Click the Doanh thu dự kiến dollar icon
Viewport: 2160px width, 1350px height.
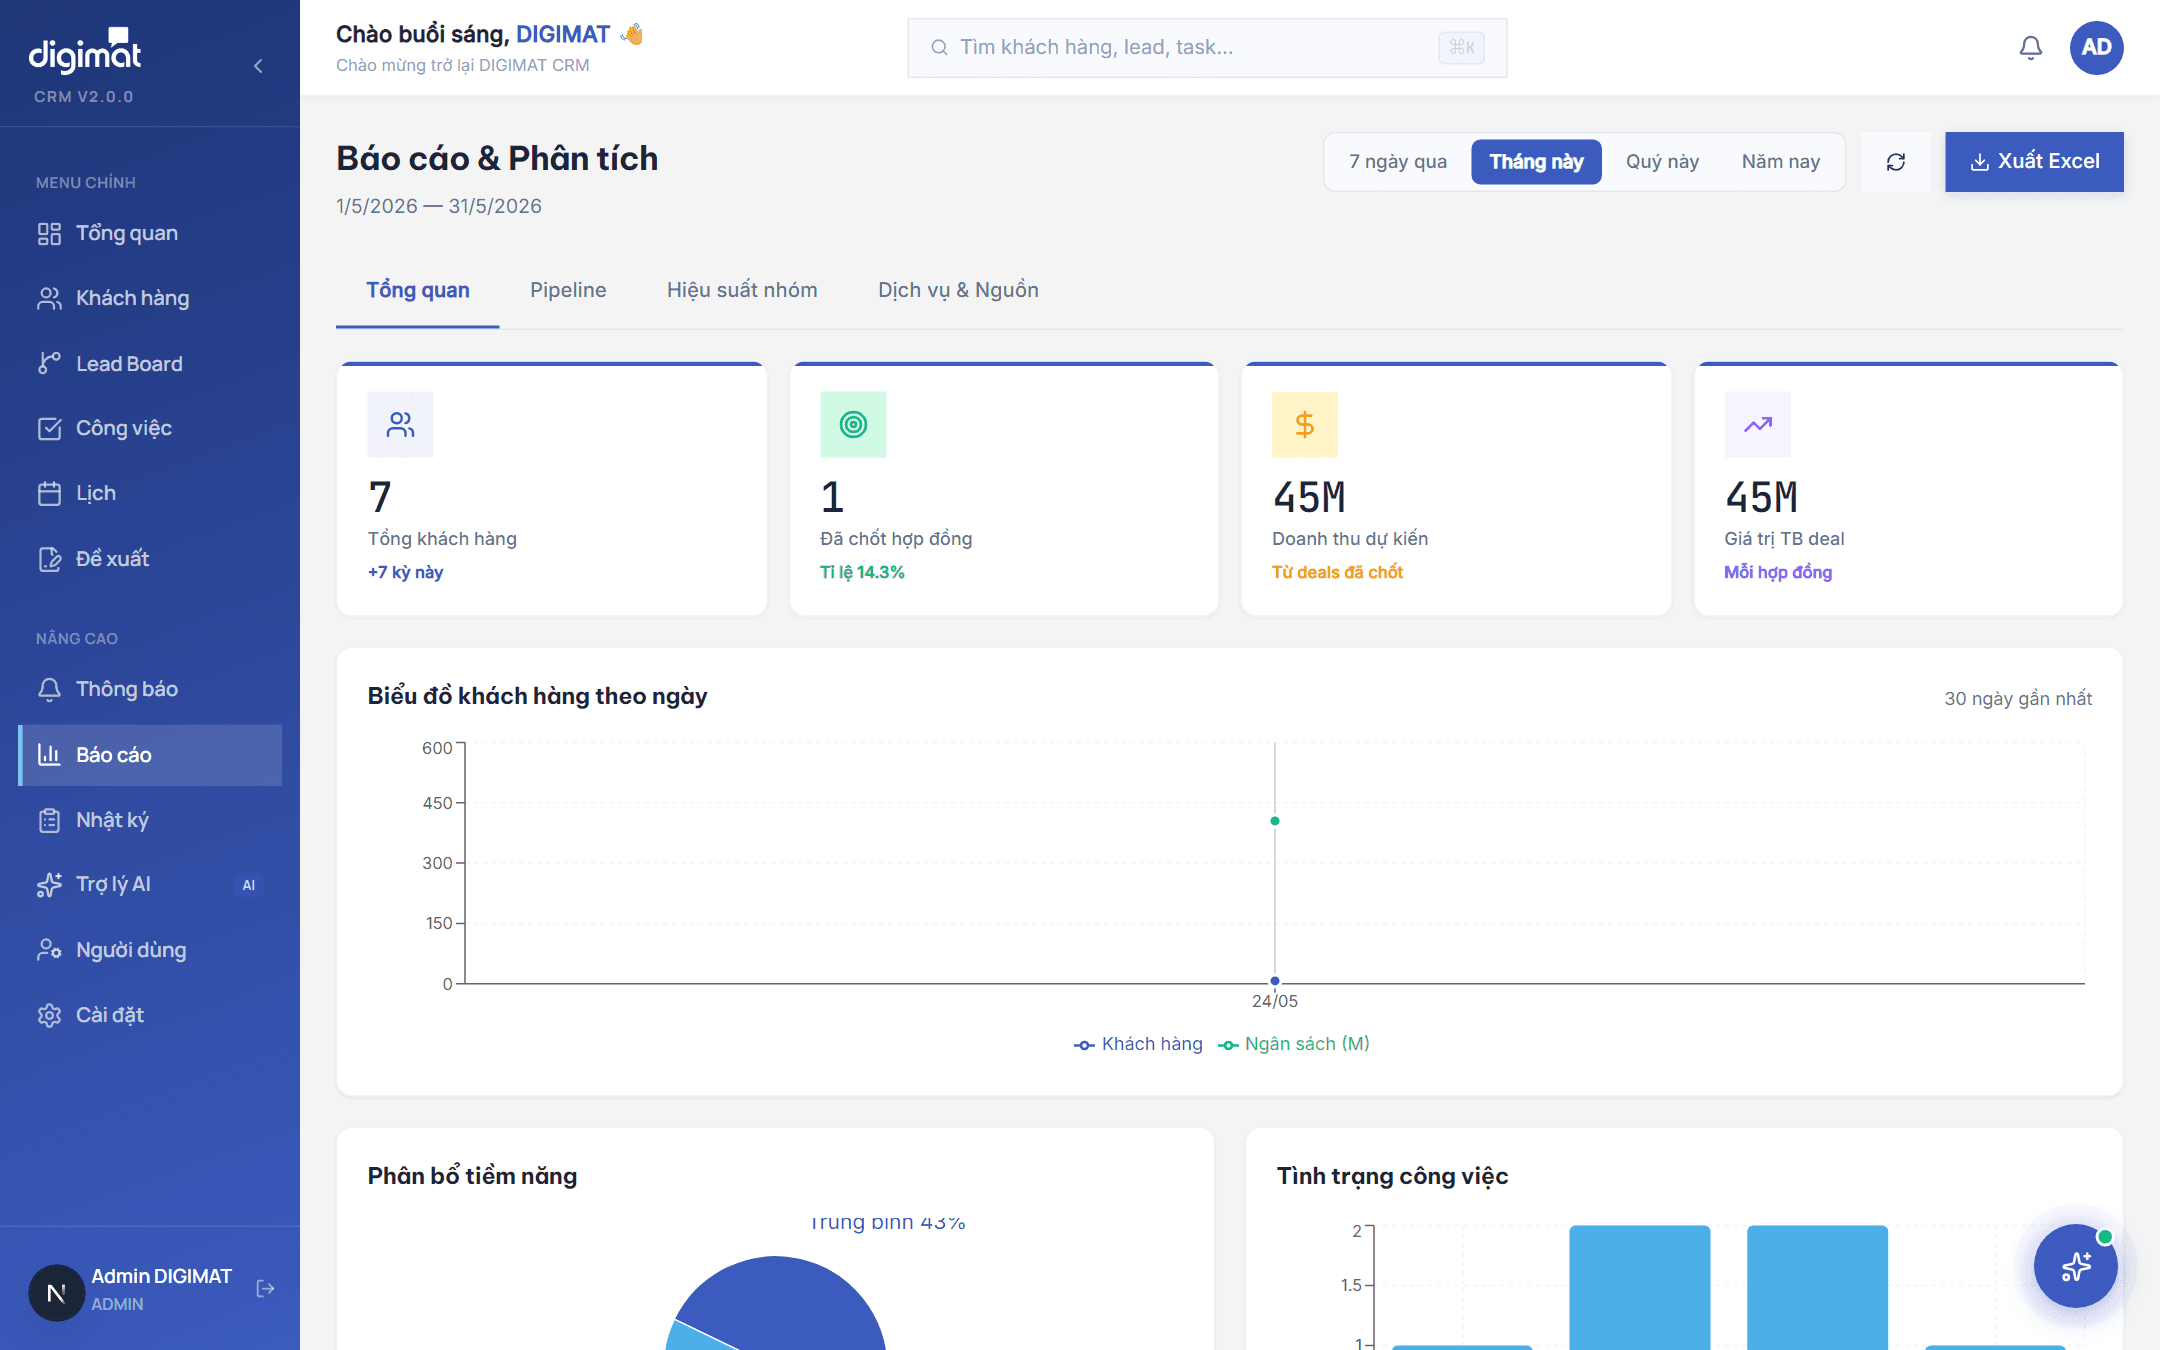[x=1305, y=425]
